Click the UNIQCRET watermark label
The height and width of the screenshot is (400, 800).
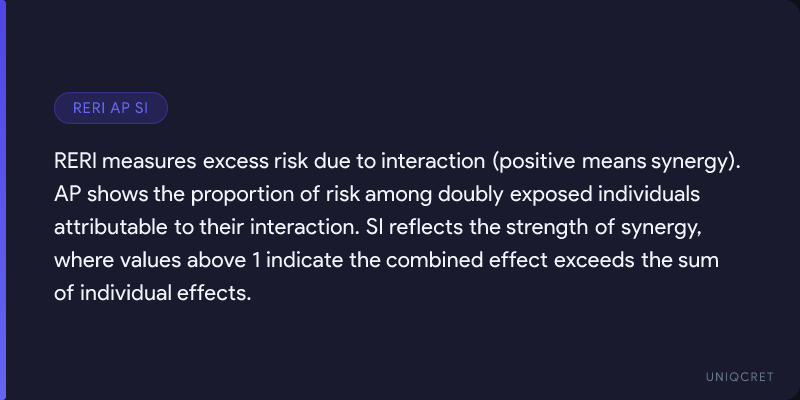click(x=740, y=377)
